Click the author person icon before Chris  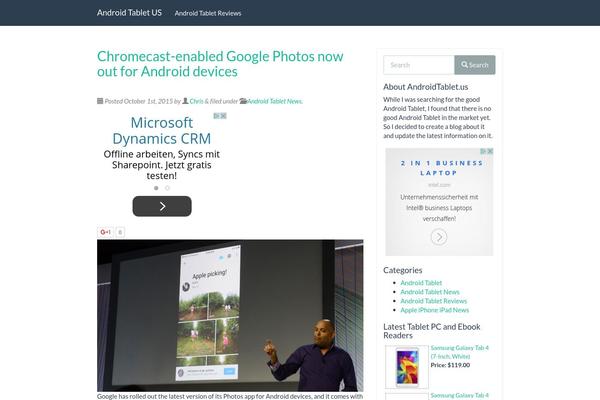185,101
